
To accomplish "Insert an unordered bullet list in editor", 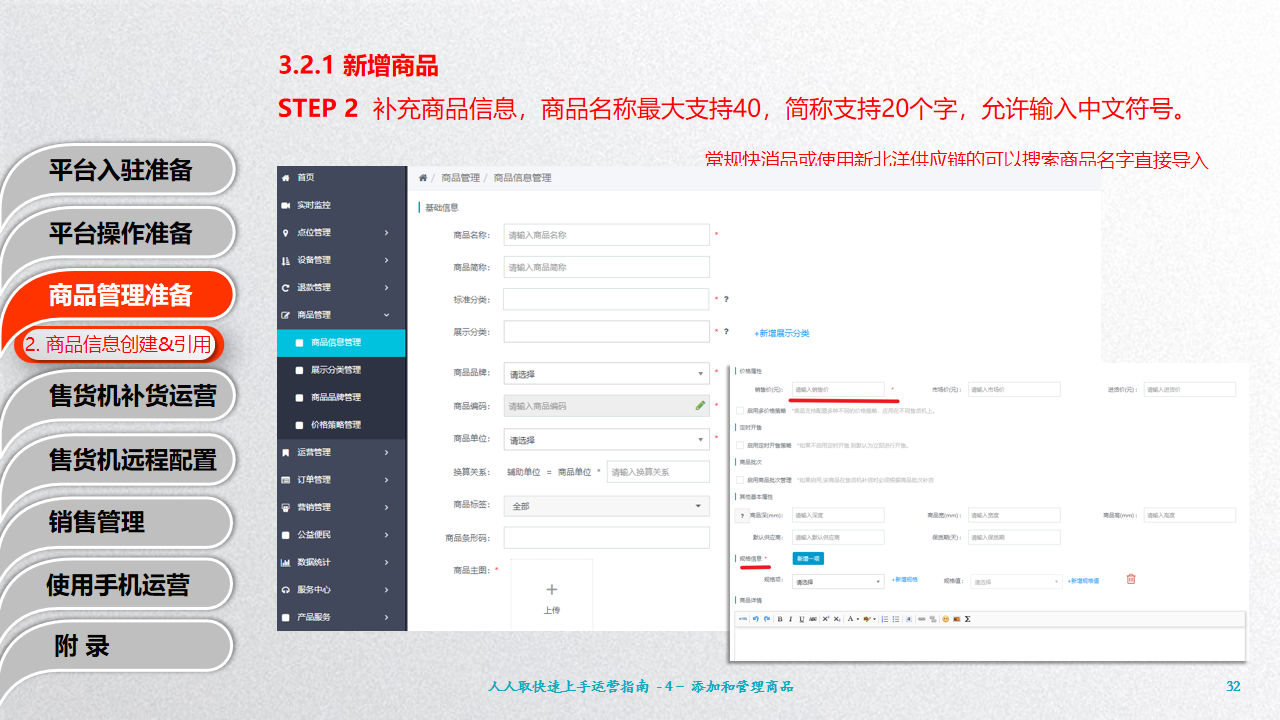I will (896, 619).
